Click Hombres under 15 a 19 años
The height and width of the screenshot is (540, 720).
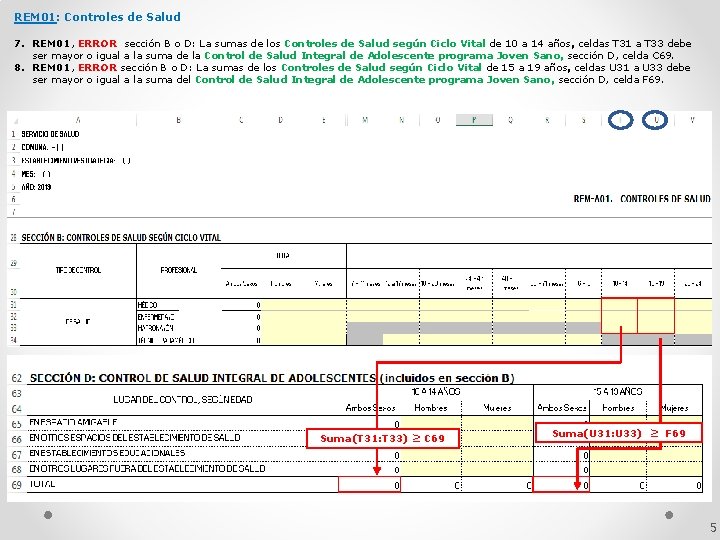pyautogui.click(x=618, y=408)
